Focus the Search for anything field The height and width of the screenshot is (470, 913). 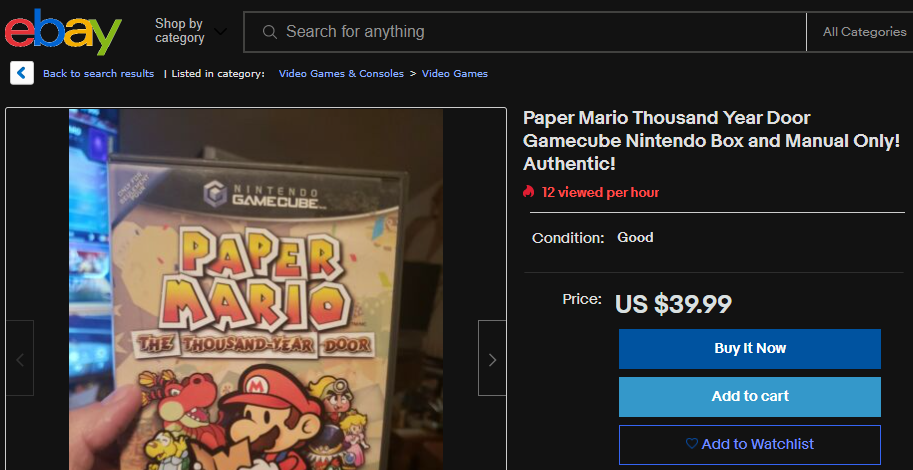coord(530,32)
